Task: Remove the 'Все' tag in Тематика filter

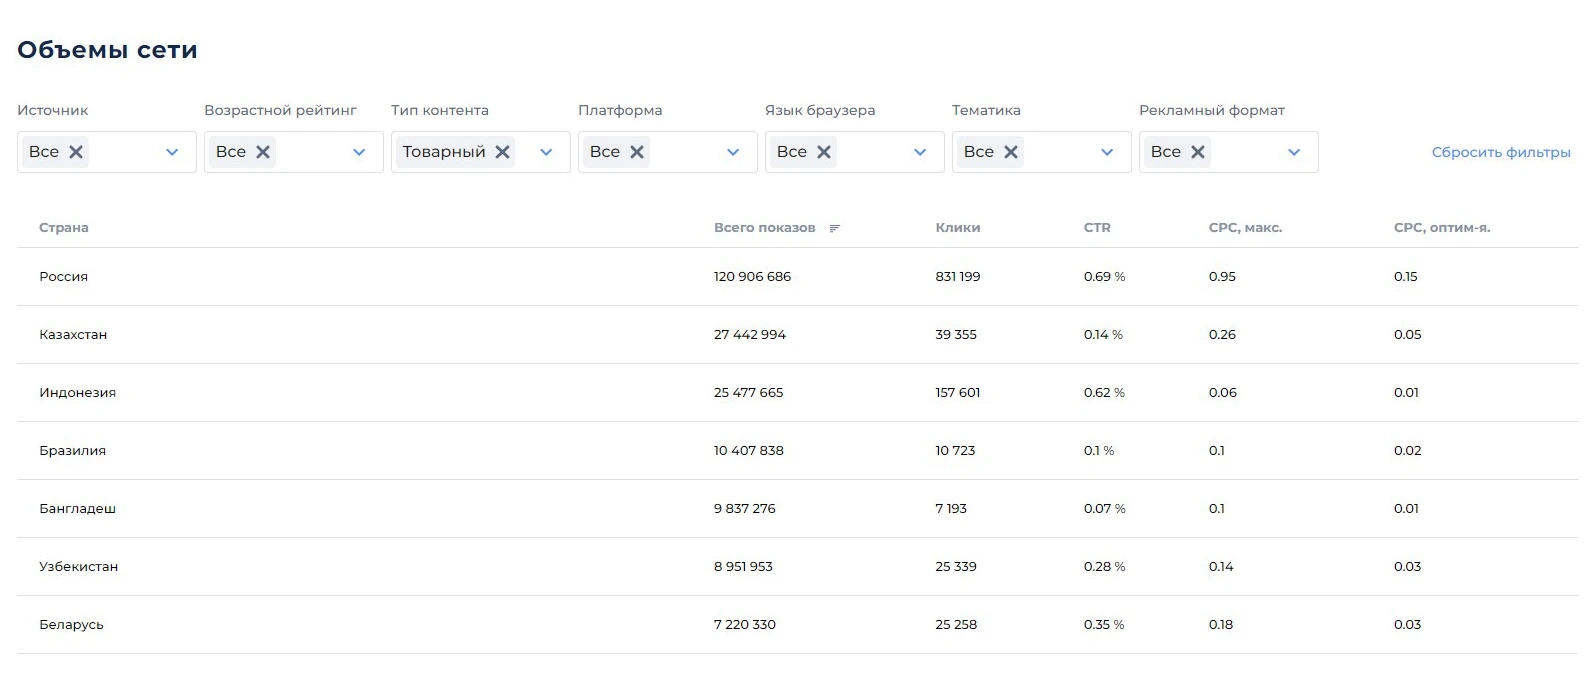Action: pyautogui.click(x=1011, y=152)
